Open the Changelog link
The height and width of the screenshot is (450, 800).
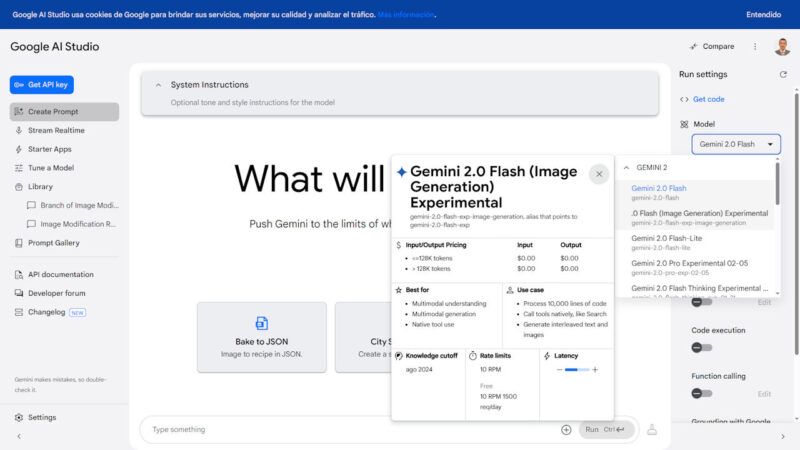click(46, 312)
